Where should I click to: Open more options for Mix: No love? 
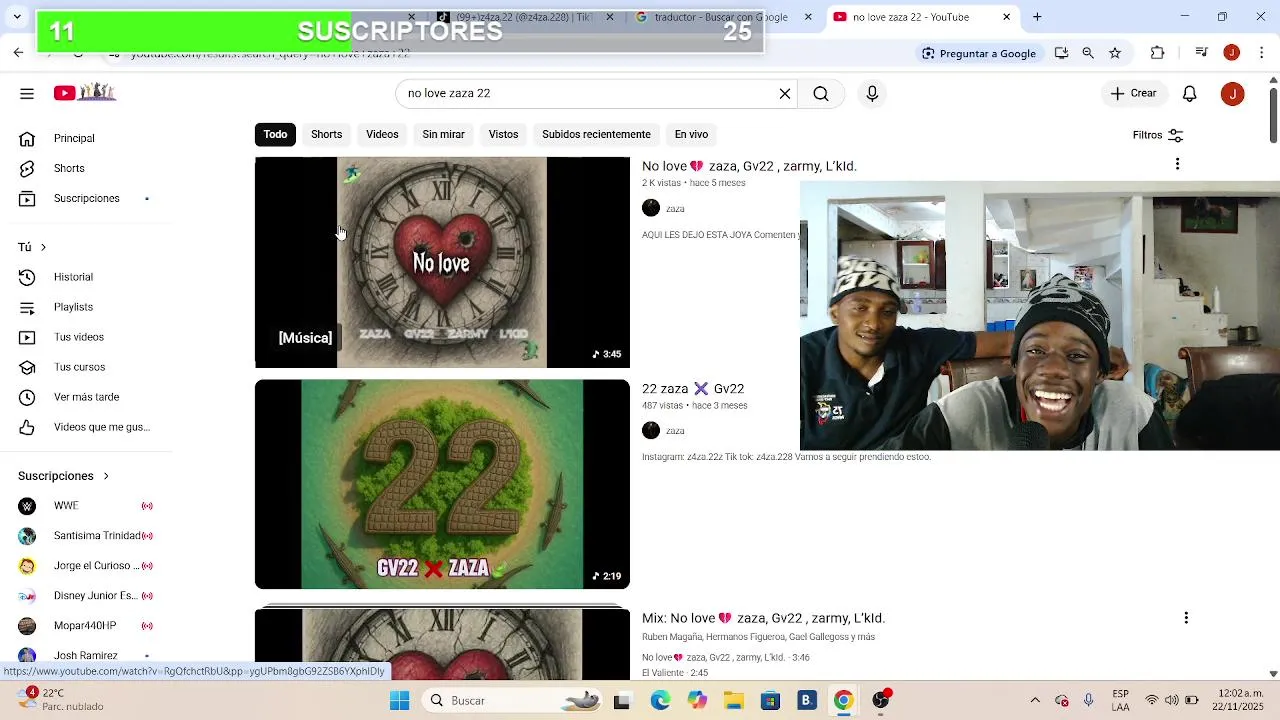pyautogui.click(x=1186, y=618)
